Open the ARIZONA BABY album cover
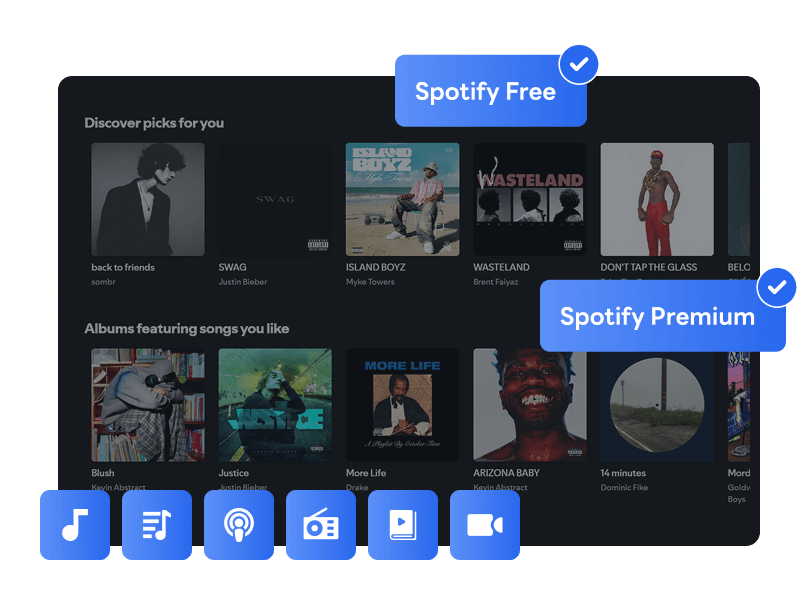 (x=530, y=405)
